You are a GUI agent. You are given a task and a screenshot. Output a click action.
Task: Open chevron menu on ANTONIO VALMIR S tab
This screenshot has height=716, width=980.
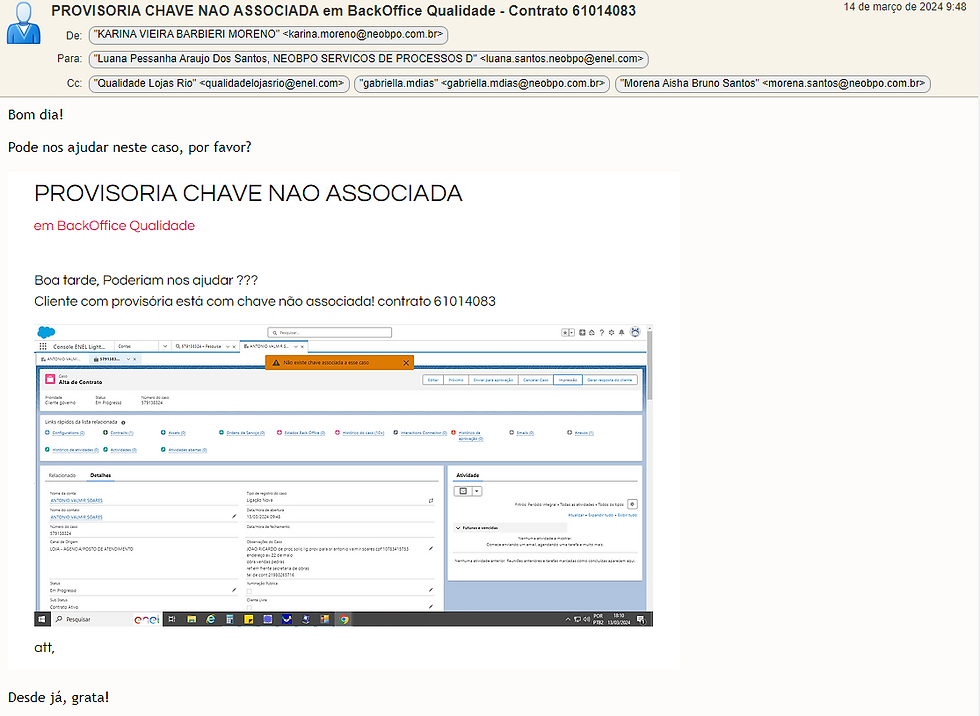[296, 346]
